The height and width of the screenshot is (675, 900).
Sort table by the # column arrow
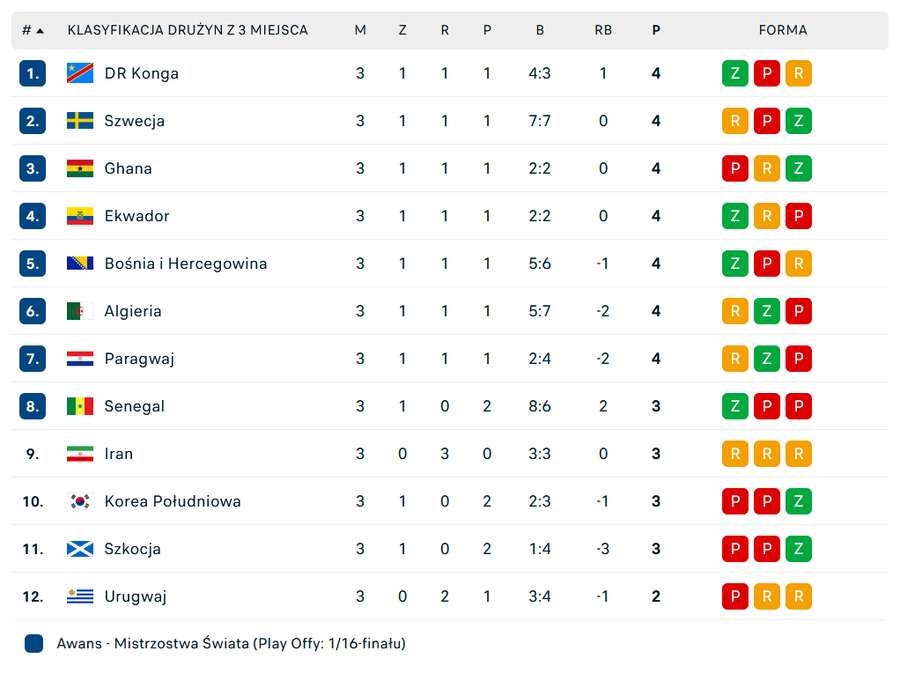point(40,30)
